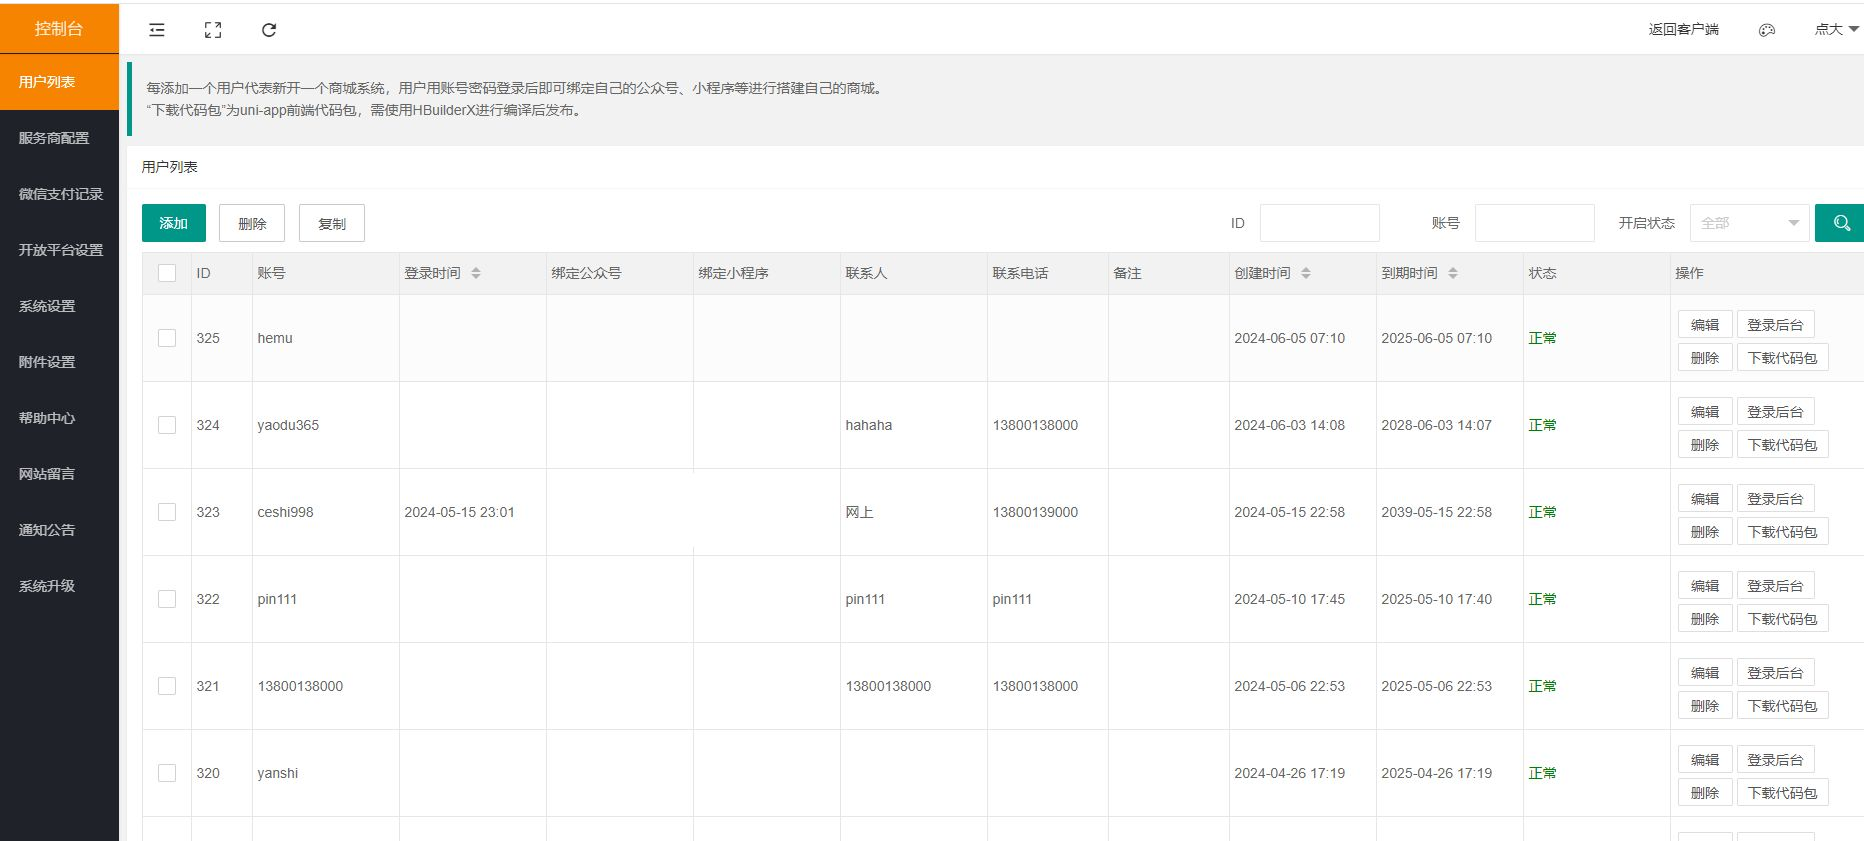Tick the checkbox for user hemu
Screen dimensions: 1864x841
tap(167, 338)
